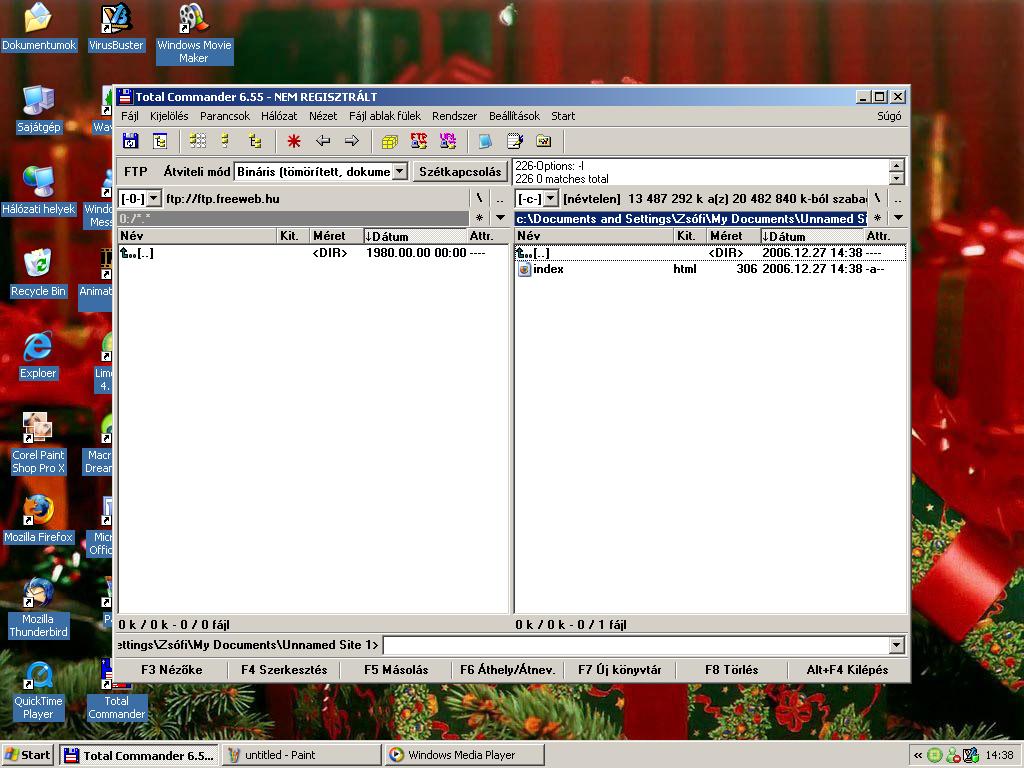Click the Szétkapcsolás disconnect button

tap(460, 172)
